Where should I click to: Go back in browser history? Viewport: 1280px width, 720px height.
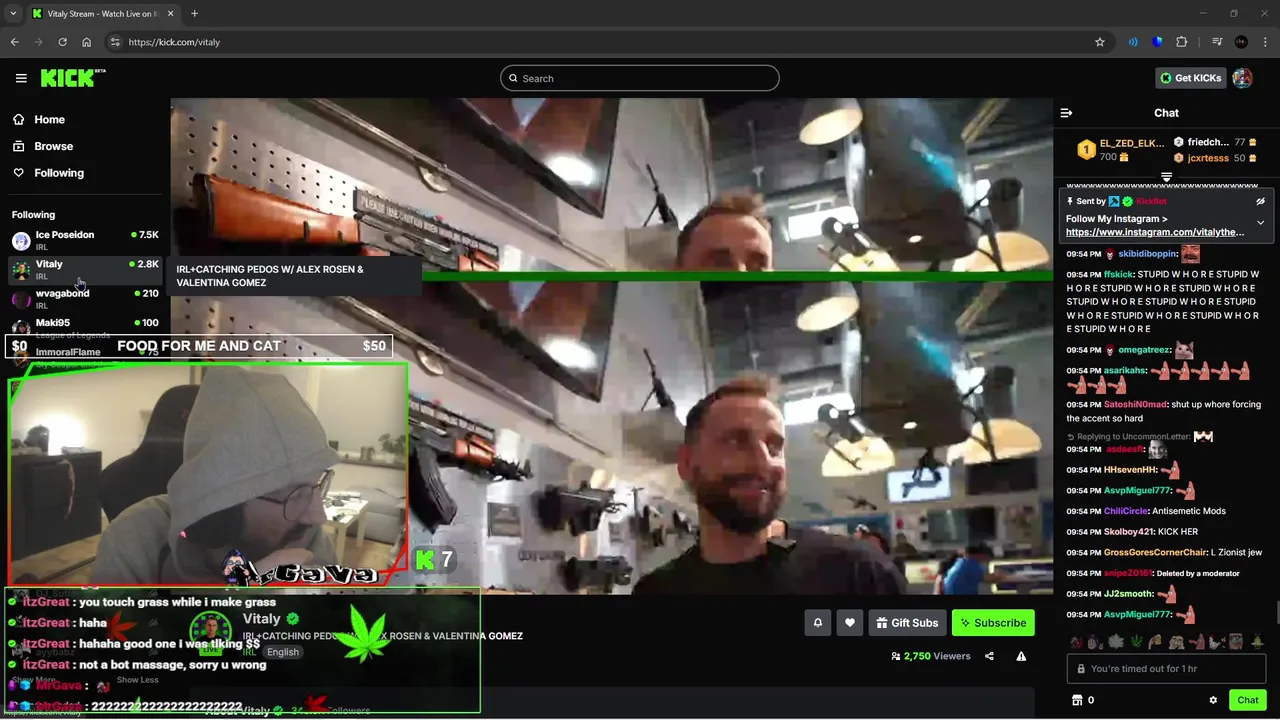tap(15, 42)
